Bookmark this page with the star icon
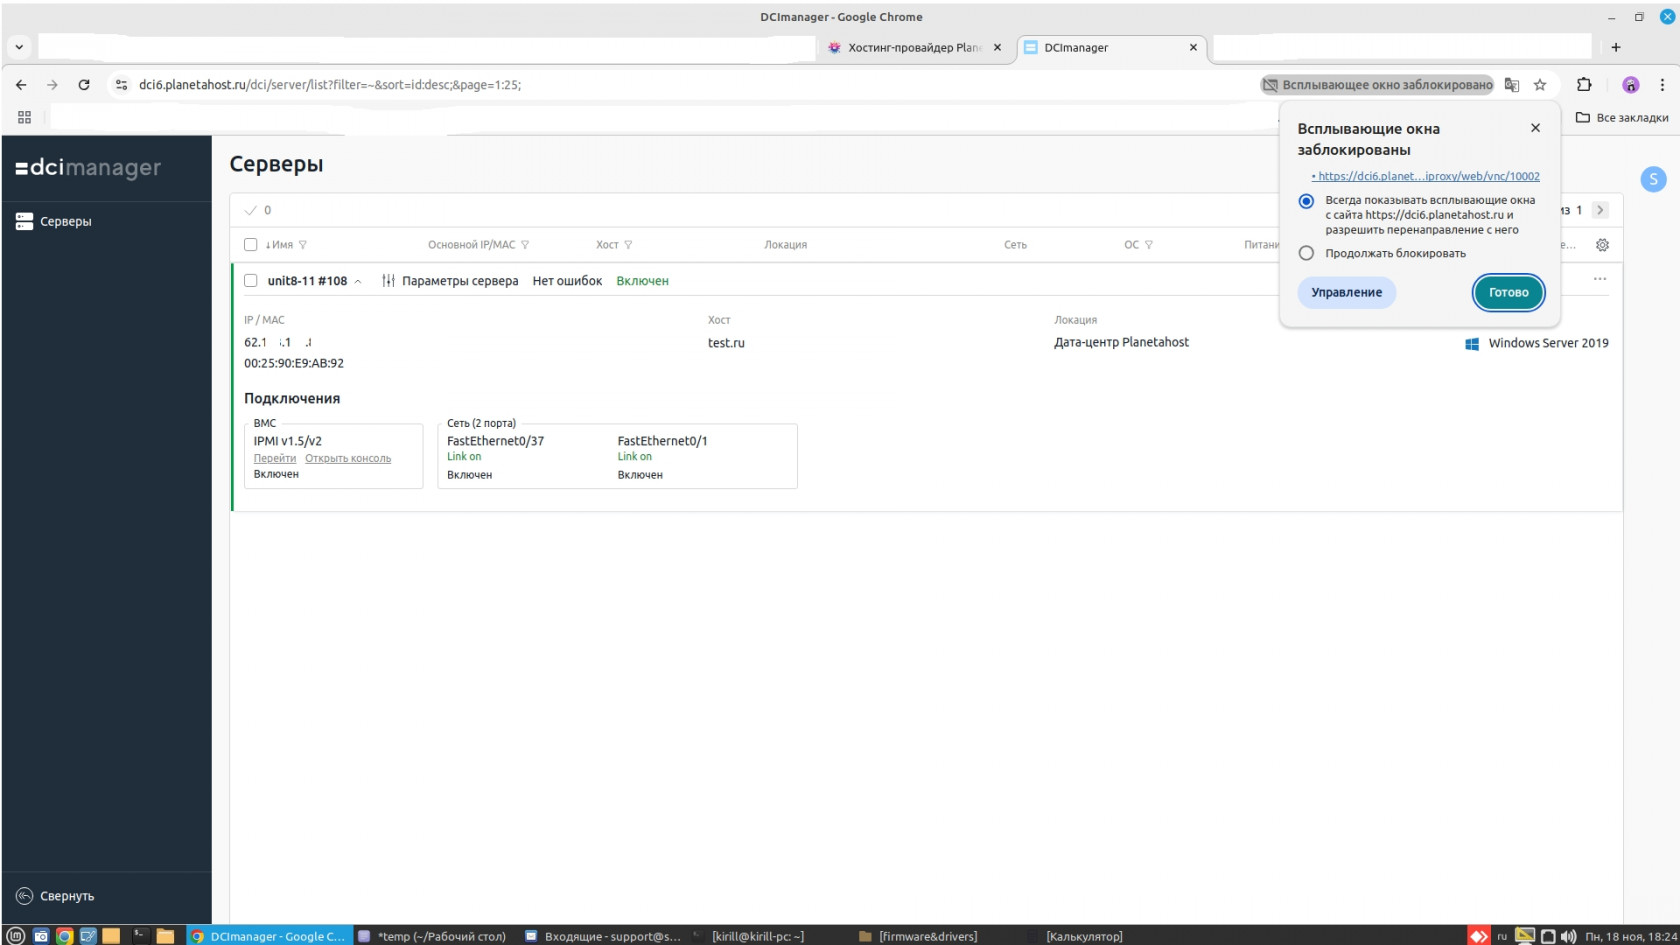1680x945 pixels. [x=1540, y=85]
